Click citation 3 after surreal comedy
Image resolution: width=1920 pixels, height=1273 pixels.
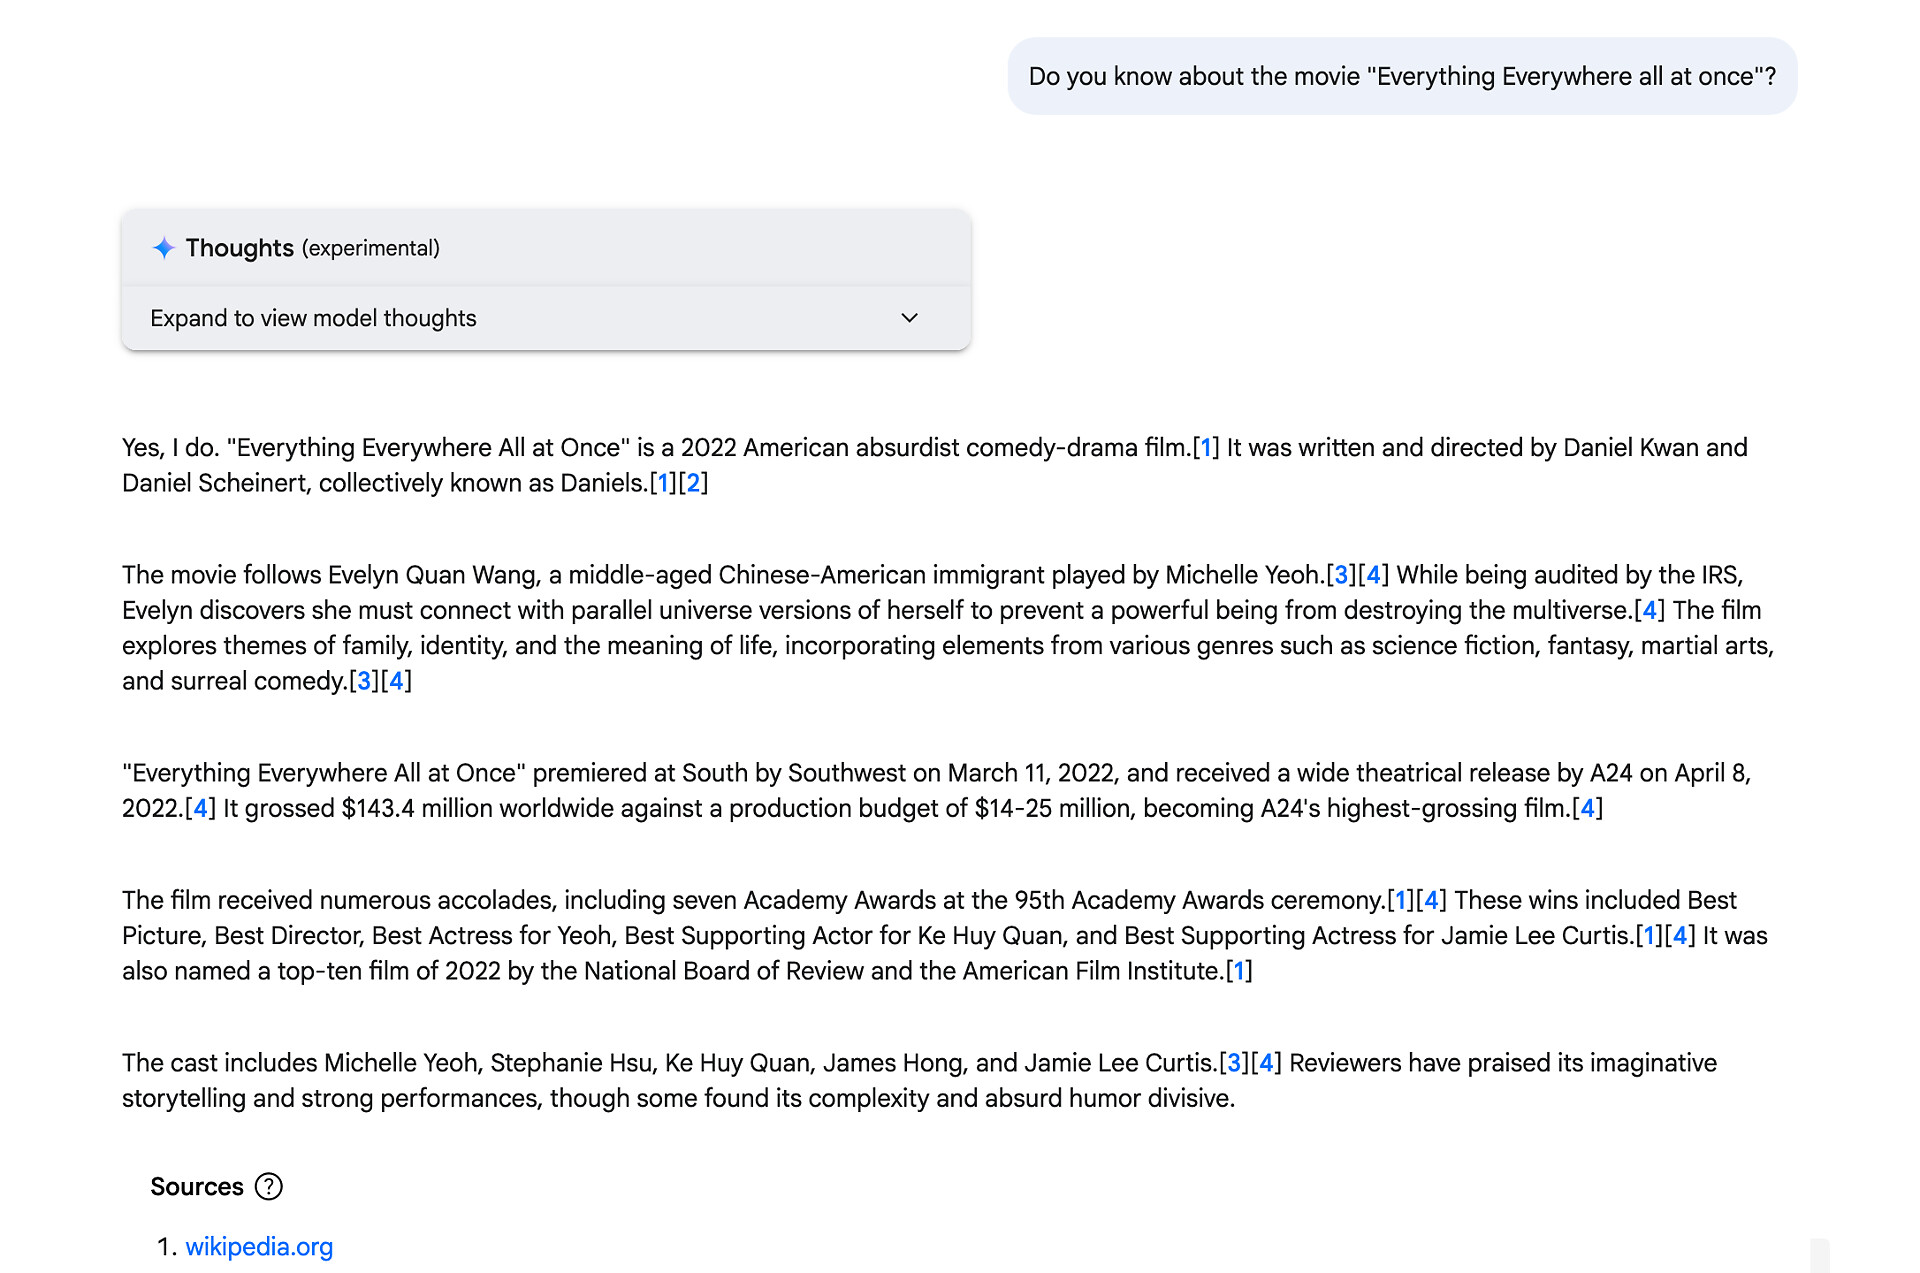pos(364,681)
